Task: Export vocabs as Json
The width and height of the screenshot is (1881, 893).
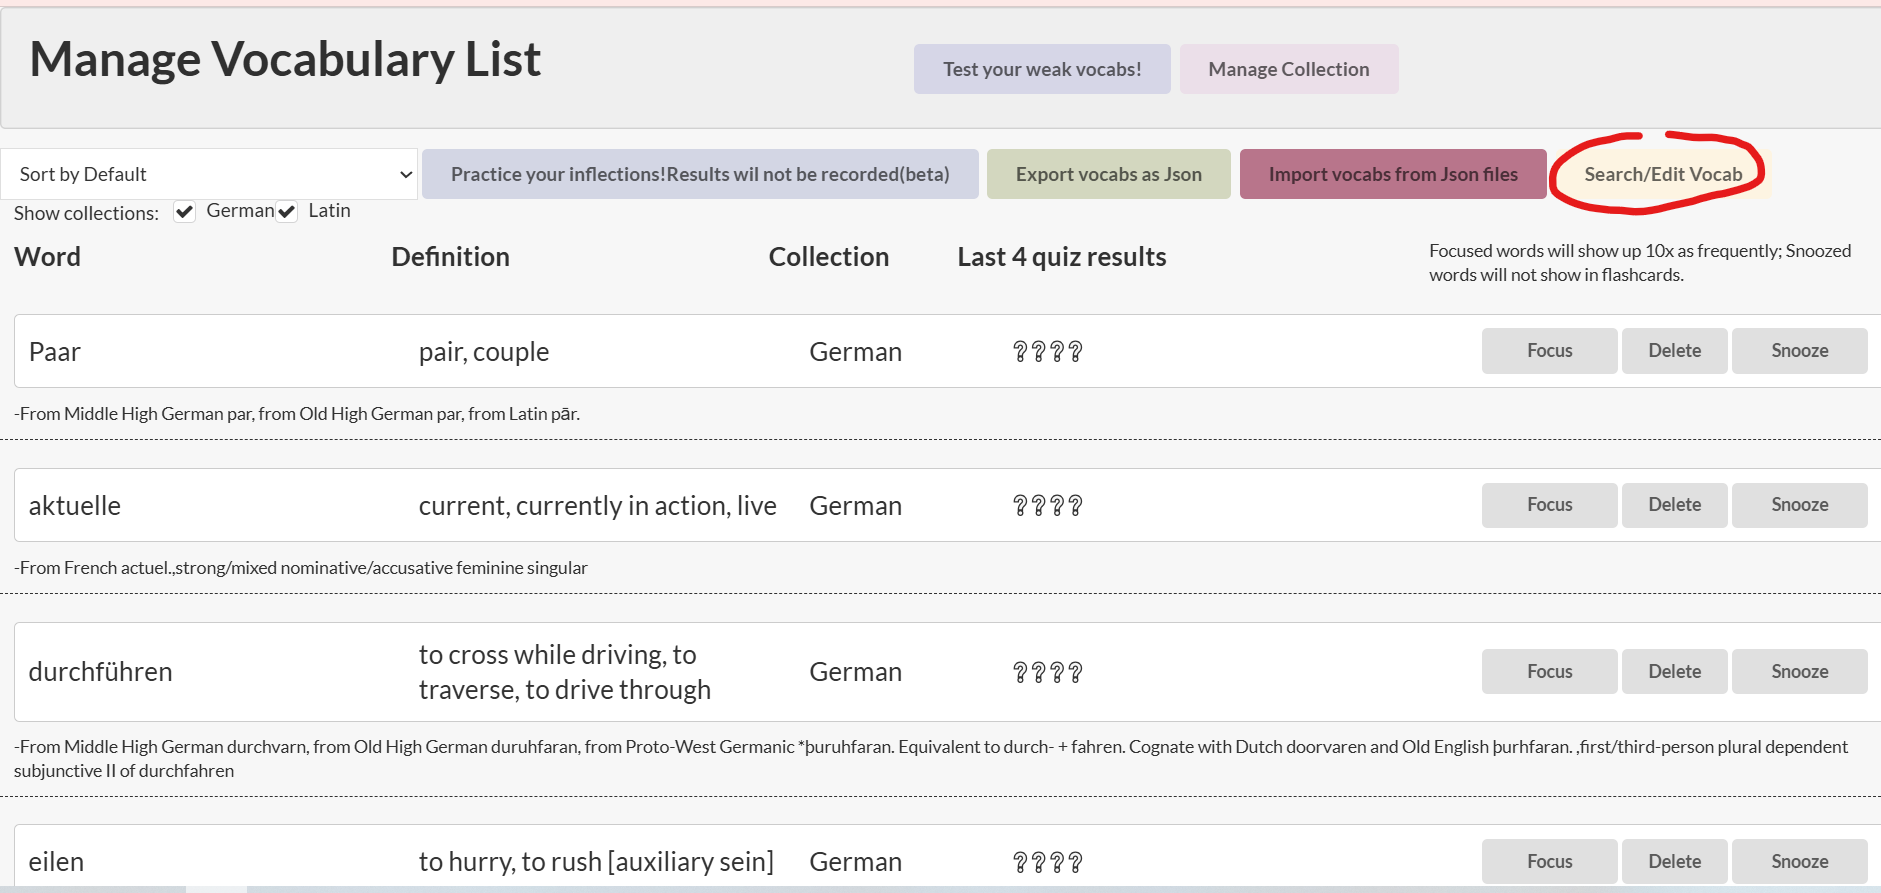Action: [1109, 174]
